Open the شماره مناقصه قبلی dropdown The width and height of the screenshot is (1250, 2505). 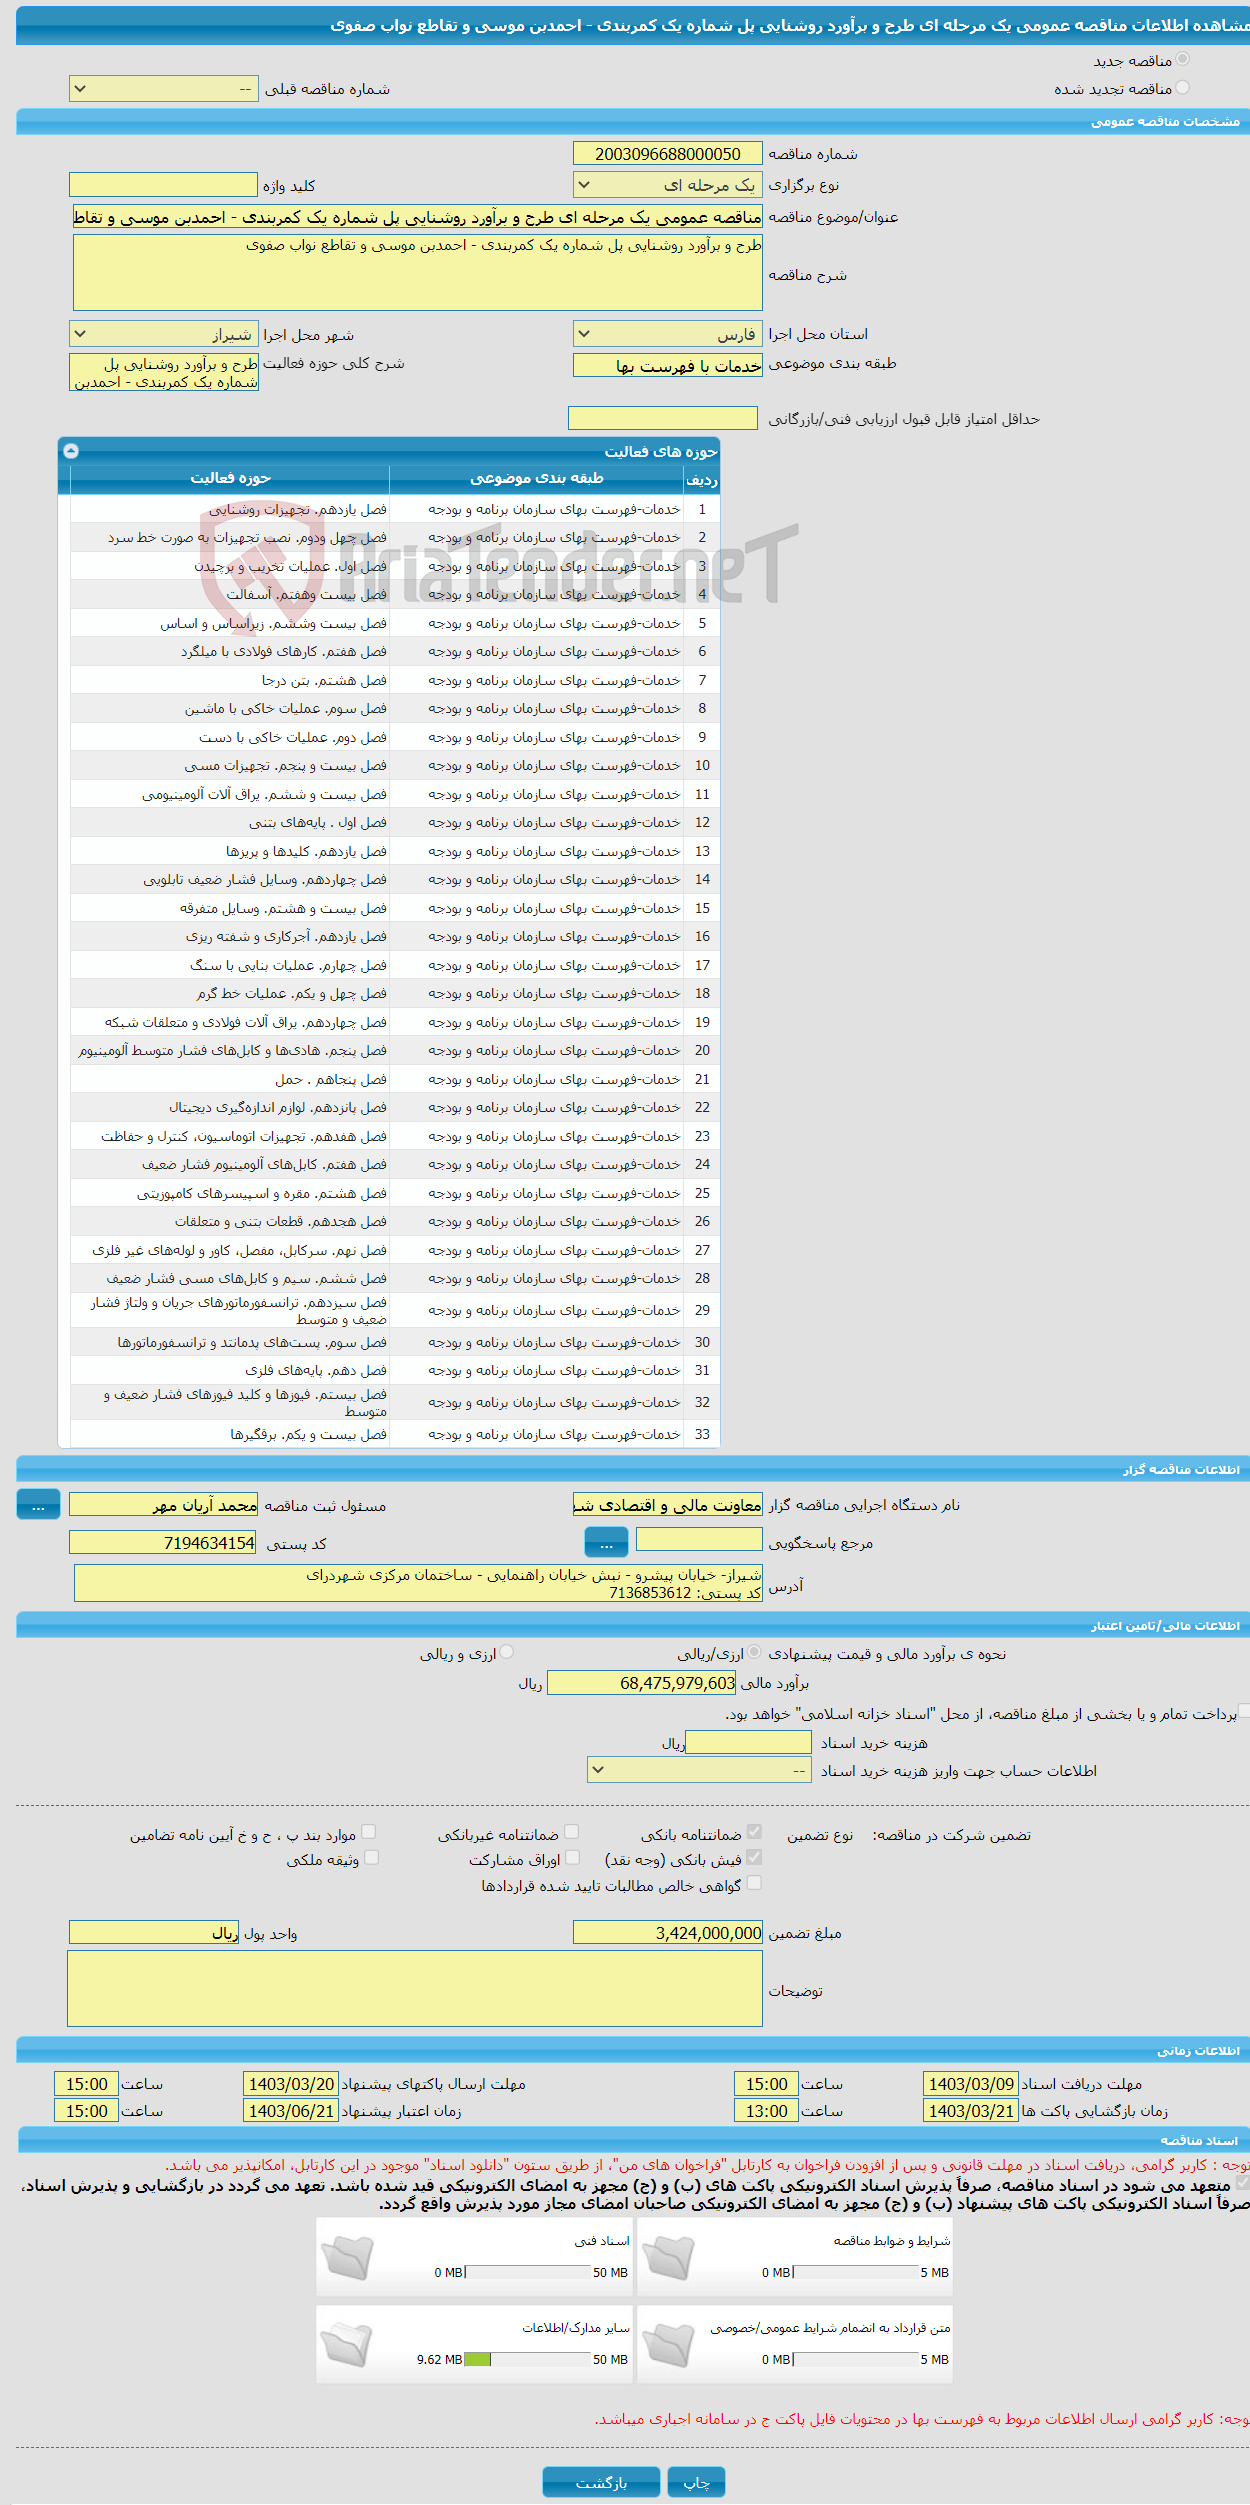coord(164,89)
